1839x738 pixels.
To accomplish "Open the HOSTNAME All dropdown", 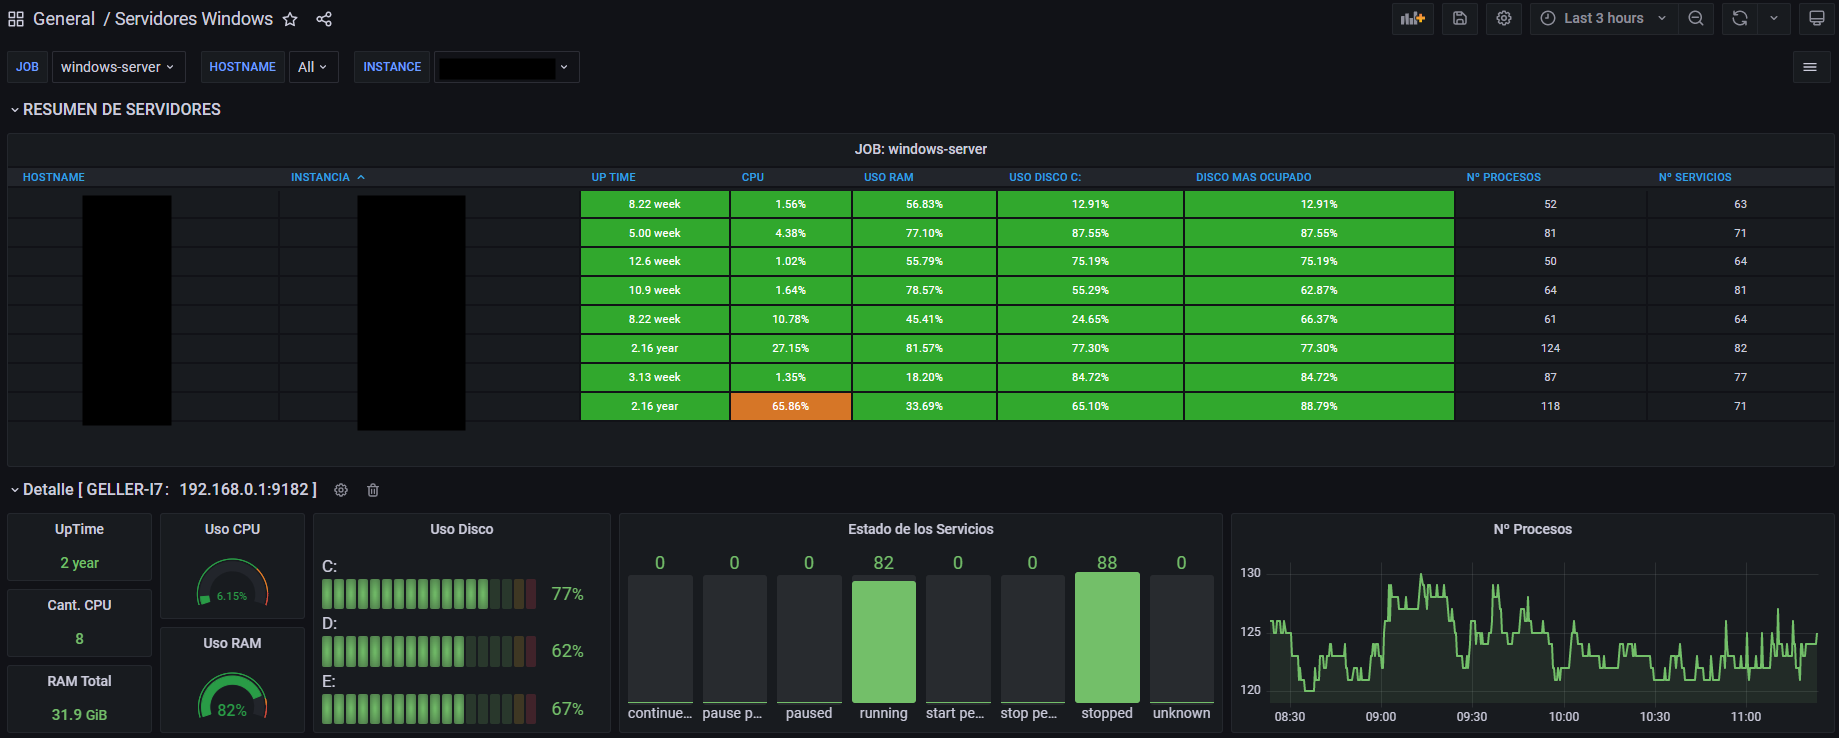I will 313,67.
